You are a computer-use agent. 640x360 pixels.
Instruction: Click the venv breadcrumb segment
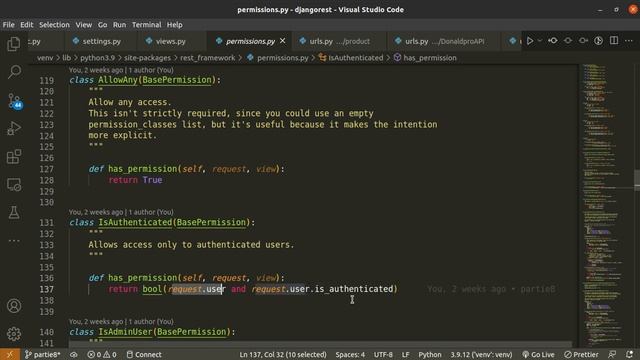point(45,58)
